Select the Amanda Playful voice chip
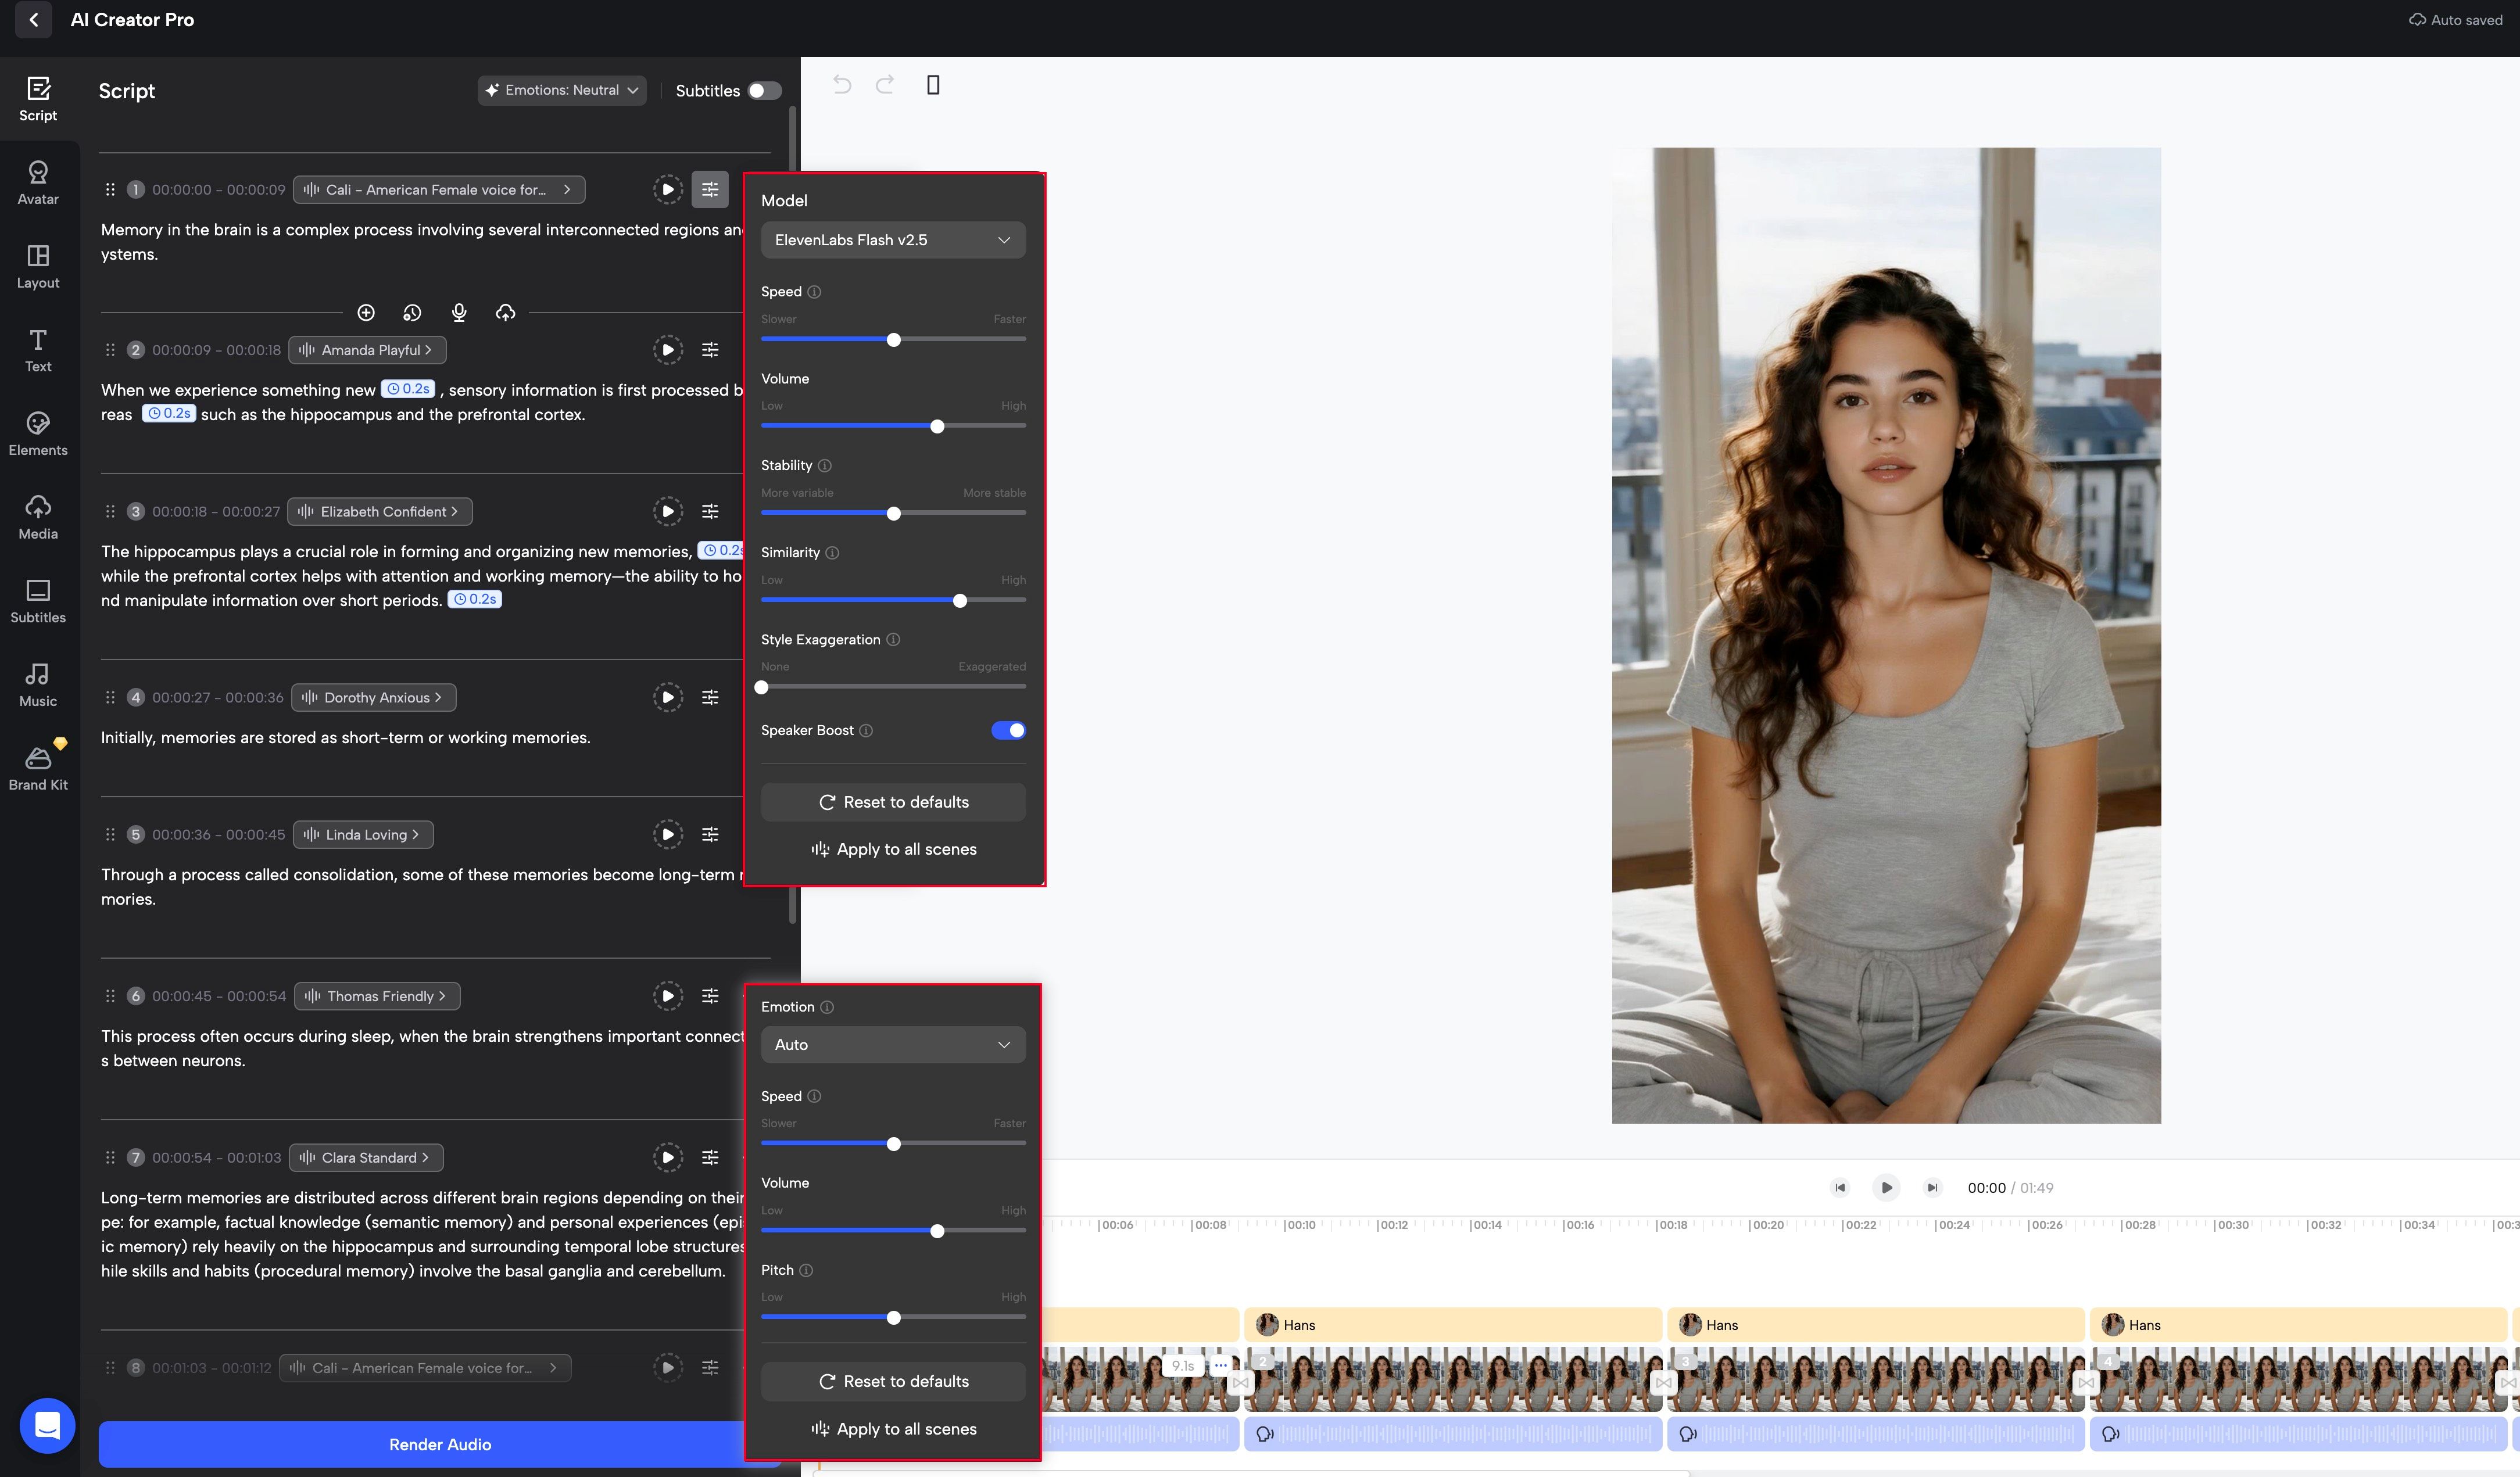Image resolution: width=2520 pixels, height=1477 pixels. tap(367, 350)
